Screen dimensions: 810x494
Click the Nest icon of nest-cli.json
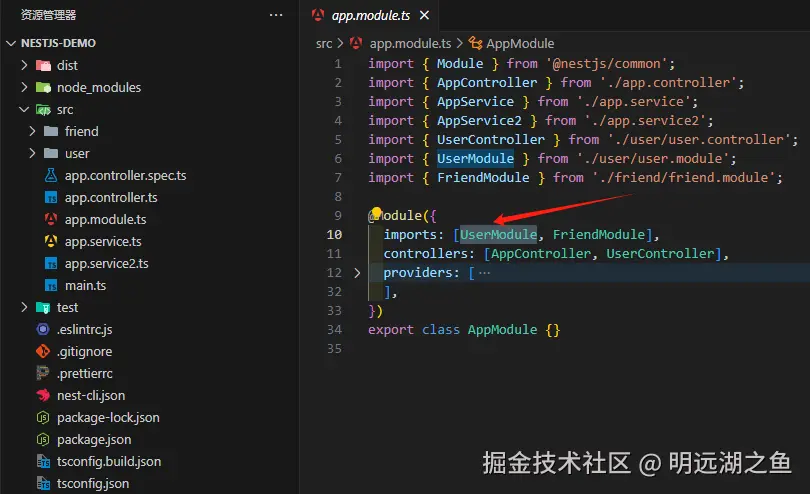click(x=43, y=395)
